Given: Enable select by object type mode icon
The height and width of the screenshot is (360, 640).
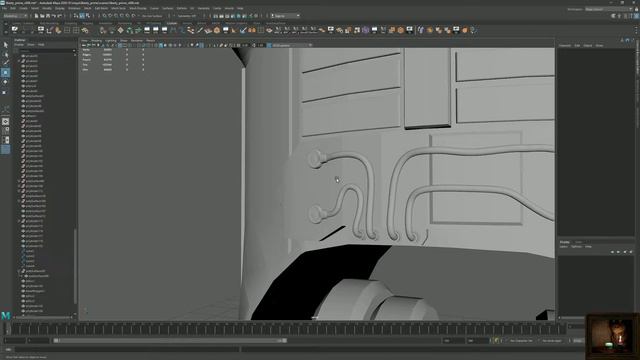Looking at the screenshot, I should (x=82, y=16).
